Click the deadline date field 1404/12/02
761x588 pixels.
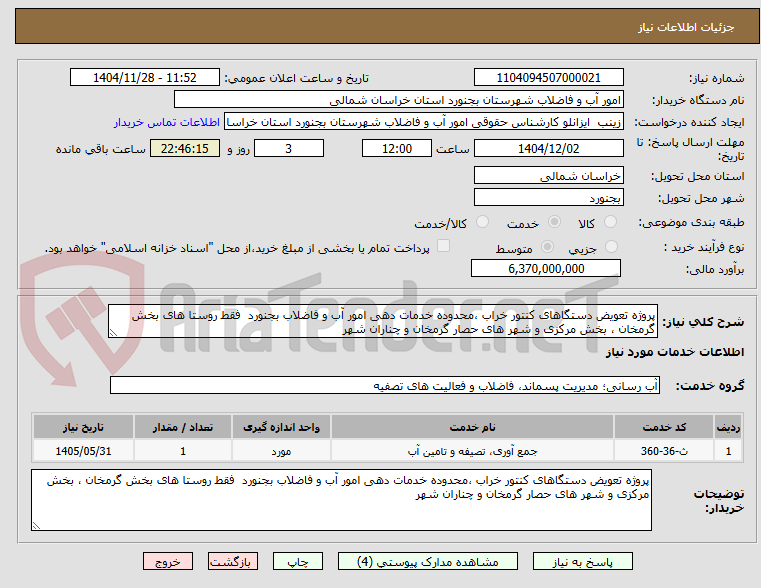pyautogui.click(x=548, y=148)
